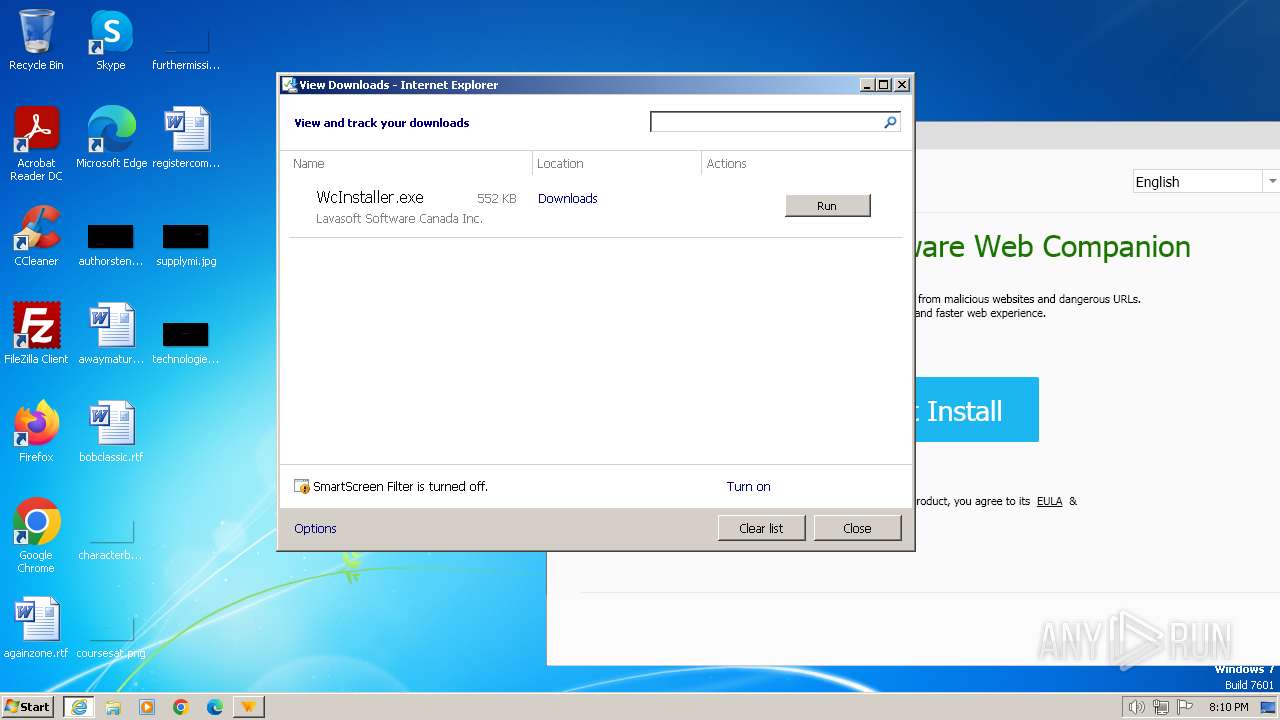Minimize the View Downloads window
1280x720 pixels.
pos(867,85)
